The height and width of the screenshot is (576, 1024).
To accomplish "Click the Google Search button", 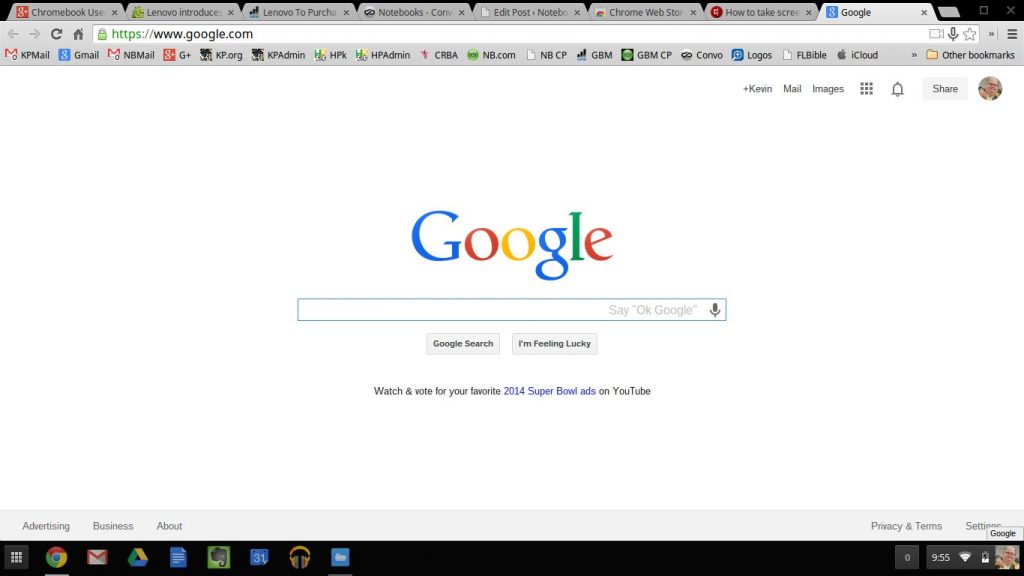I will point(463,344).
